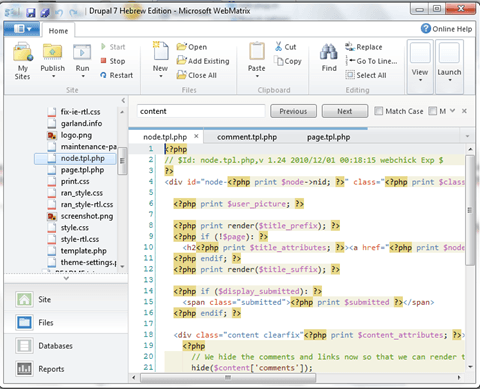Switch to comment.tpl.php tab
Screen dimensions: 480x389
click(x=247, y=137)
